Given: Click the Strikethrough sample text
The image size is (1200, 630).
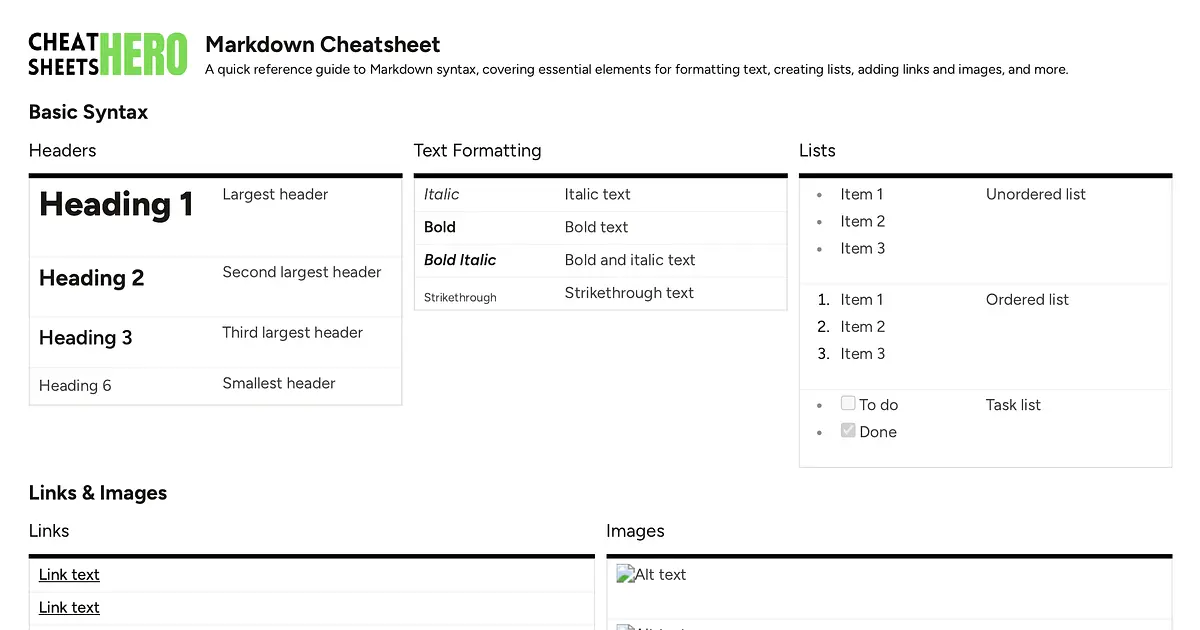Looking at the screenshot, I should (x=460, y=297).
